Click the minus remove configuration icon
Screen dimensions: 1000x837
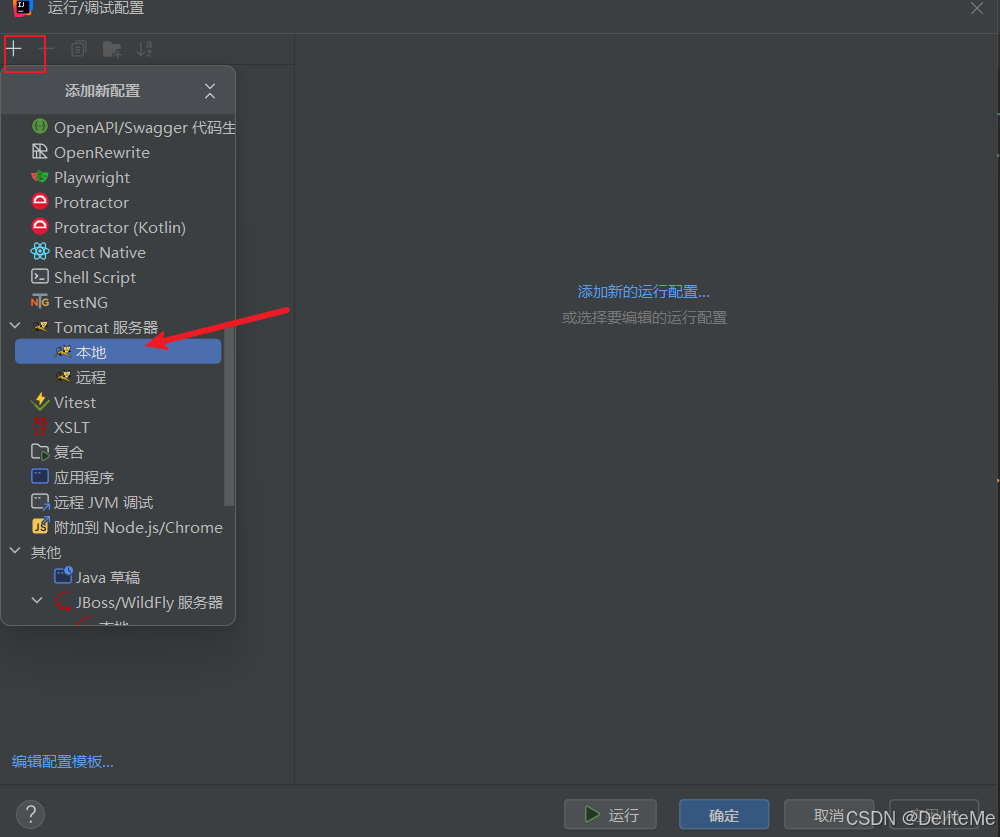(x=46, y=48)
